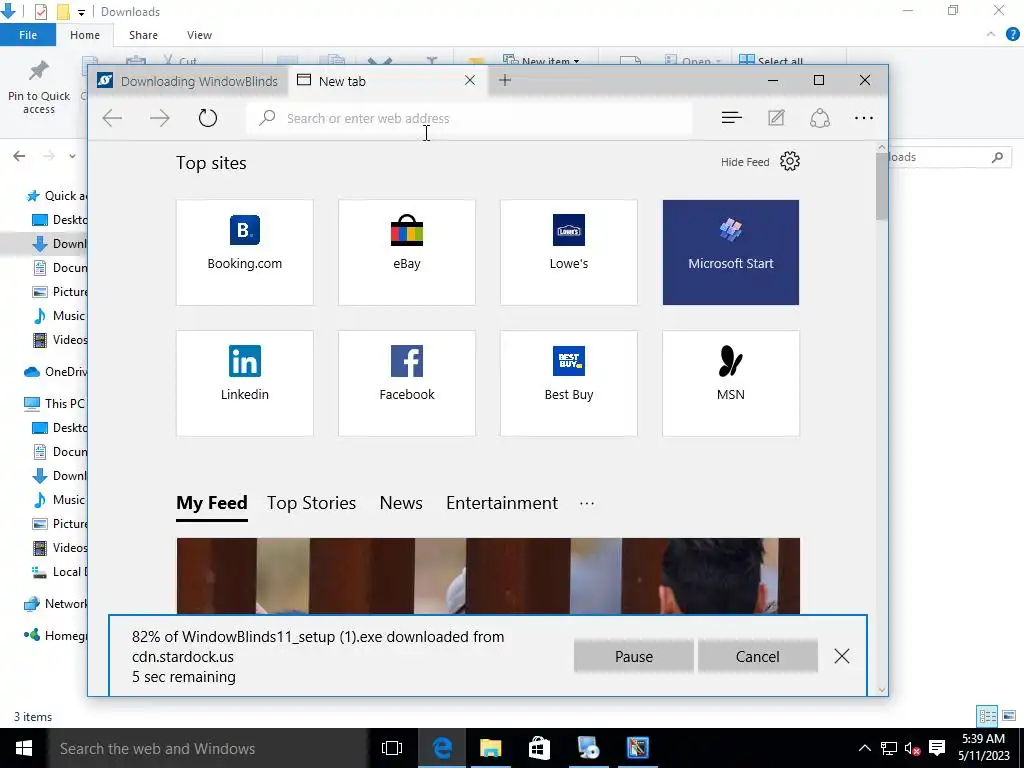Open Edge More actions menu
The width and height of the screenshot is (1024, 768).
(x=863, y=118)
